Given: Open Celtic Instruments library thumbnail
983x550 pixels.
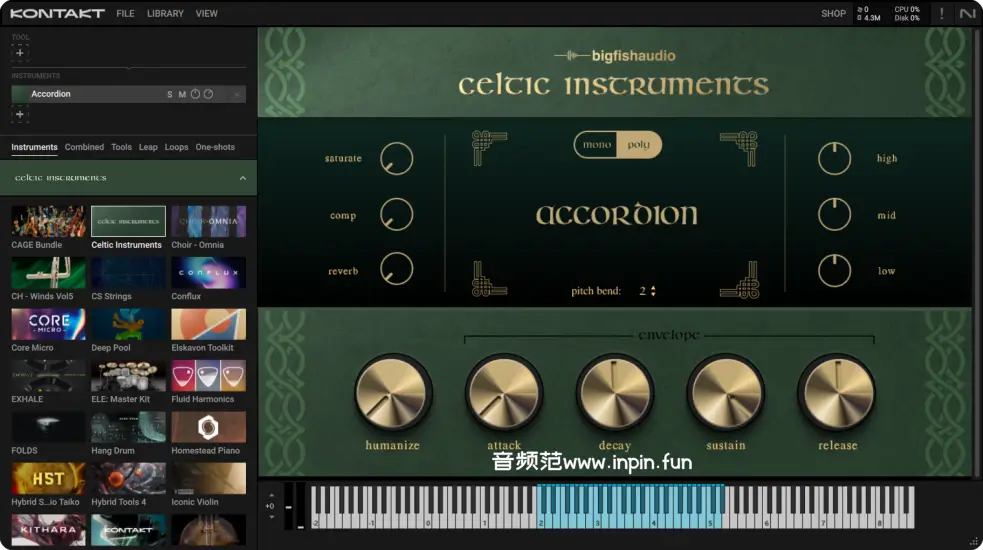Looking at the screenshot, I should [129, 221].
